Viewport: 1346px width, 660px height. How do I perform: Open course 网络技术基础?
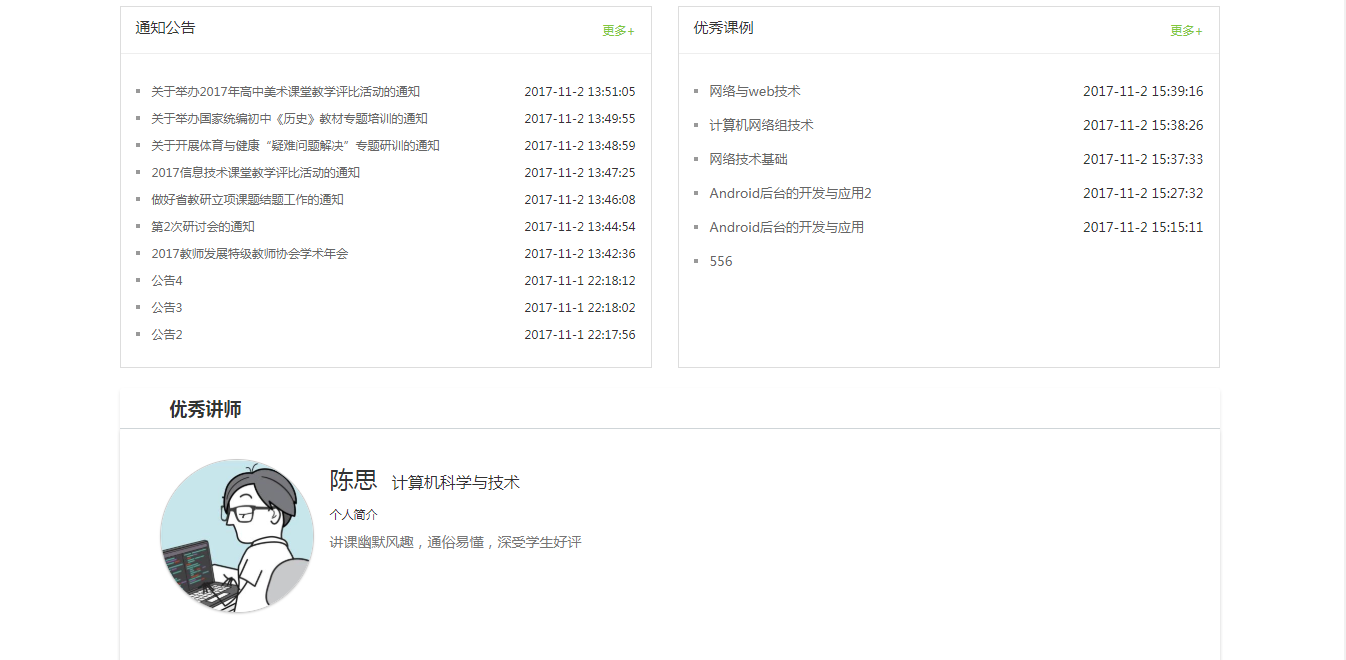click(x=748, y=160)
